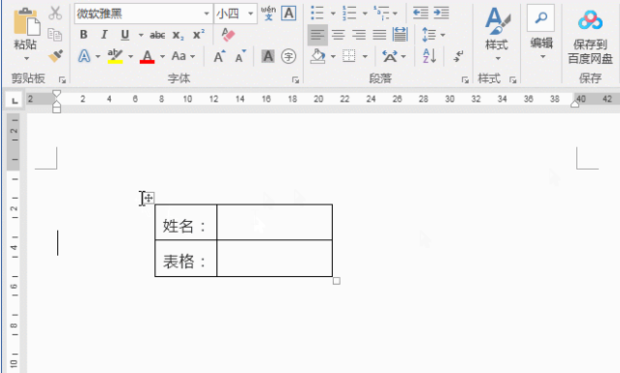Apply numbered list

point(349,13)
